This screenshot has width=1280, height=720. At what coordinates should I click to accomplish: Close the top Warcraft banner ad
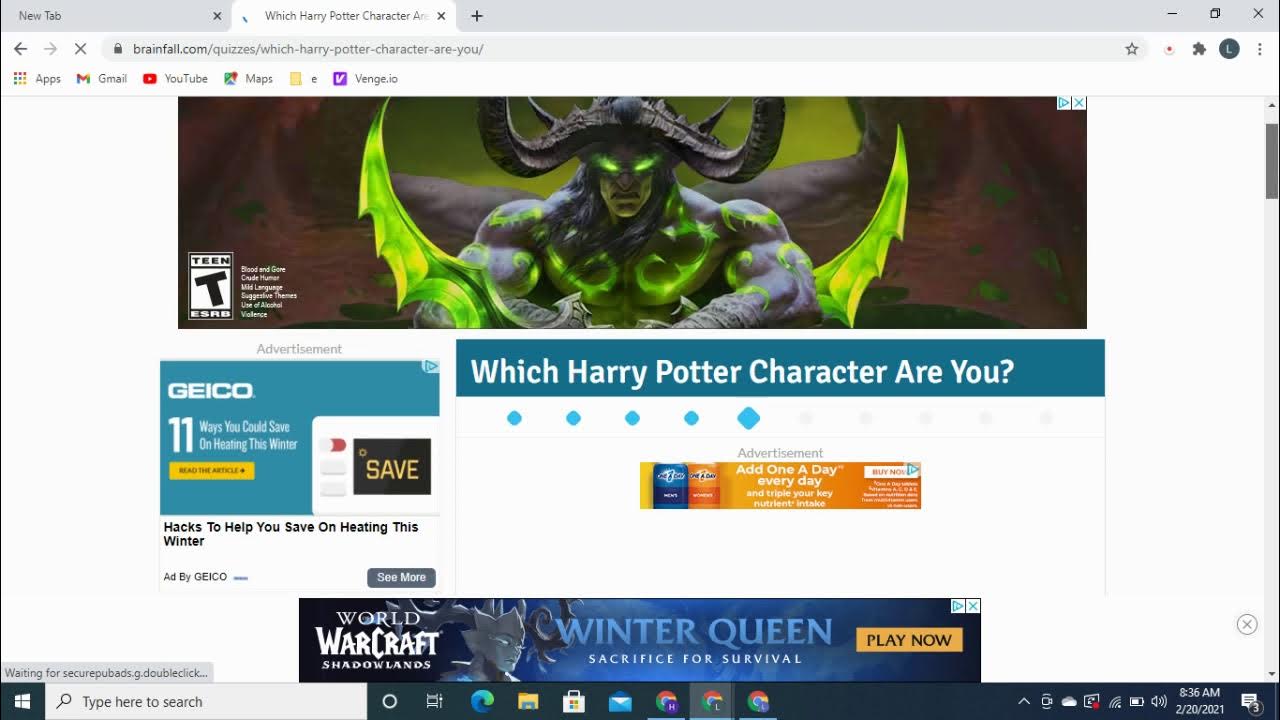pyautogui.click(x=1079, y=103)
